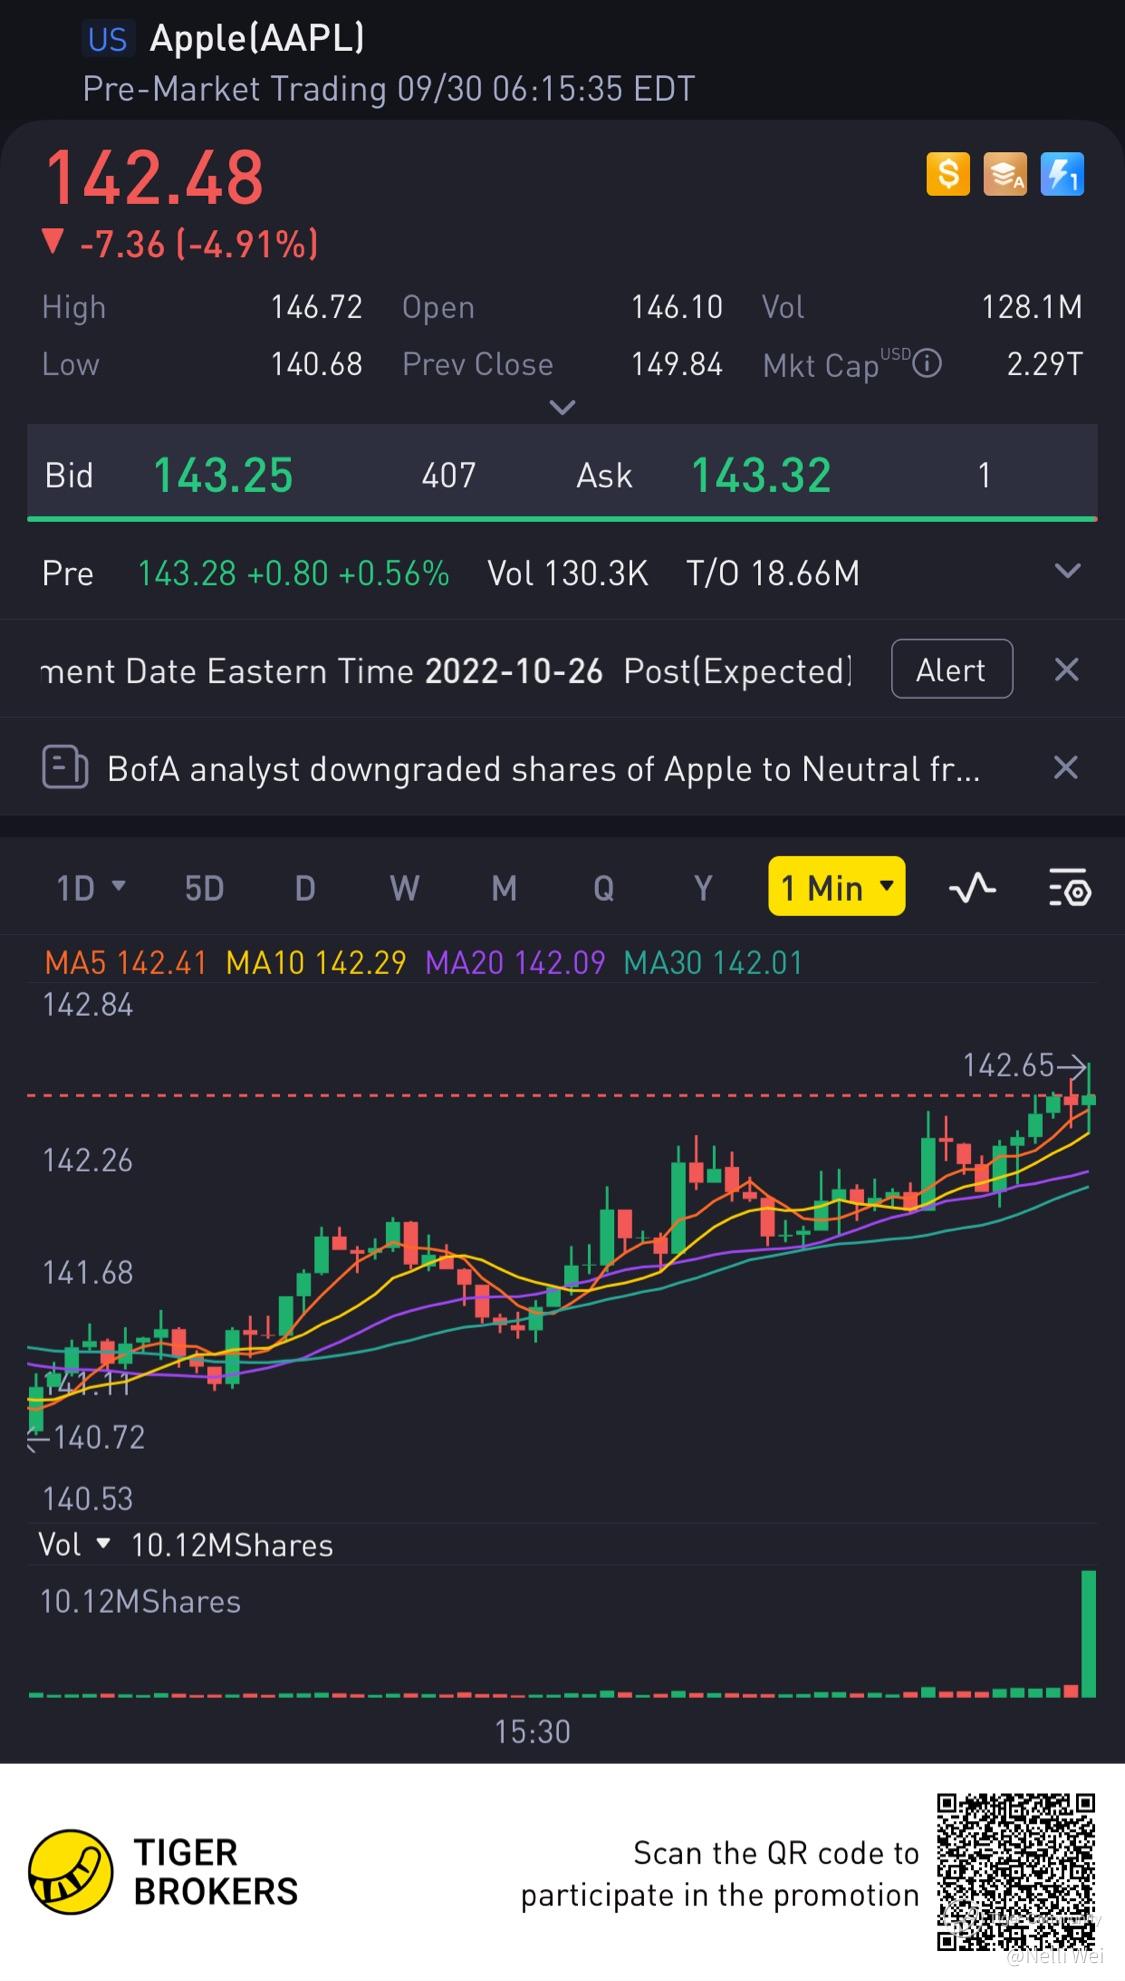This screenshot has width=1125, height=1981.
Task: Tap the chart indicator wave icon
Action: pos(972,887)
